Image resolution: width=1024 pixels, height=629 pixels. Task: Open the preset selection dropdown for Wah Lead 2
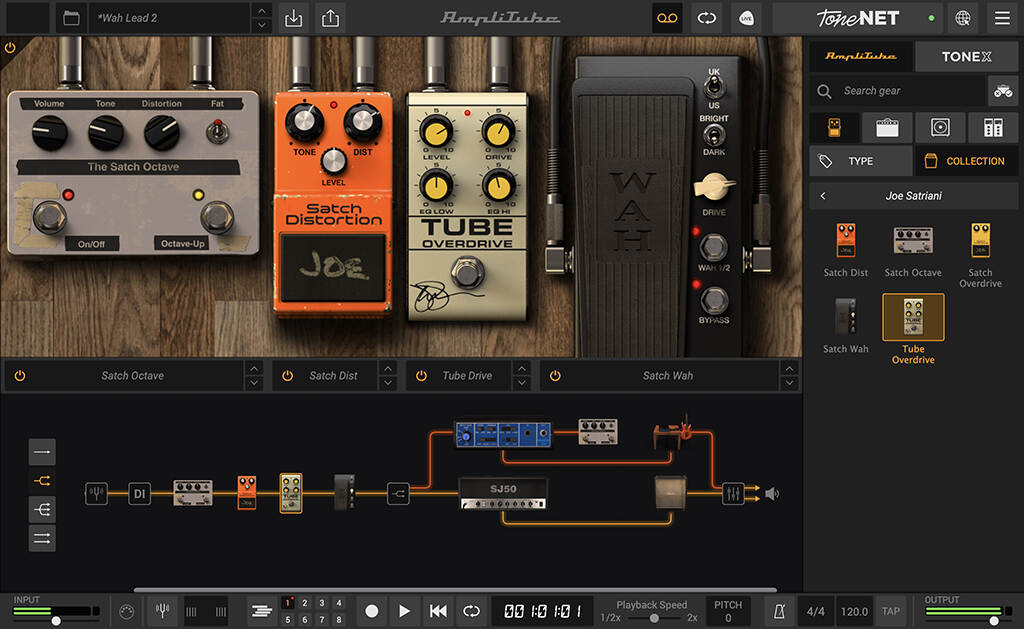click(x=261, y=17)
